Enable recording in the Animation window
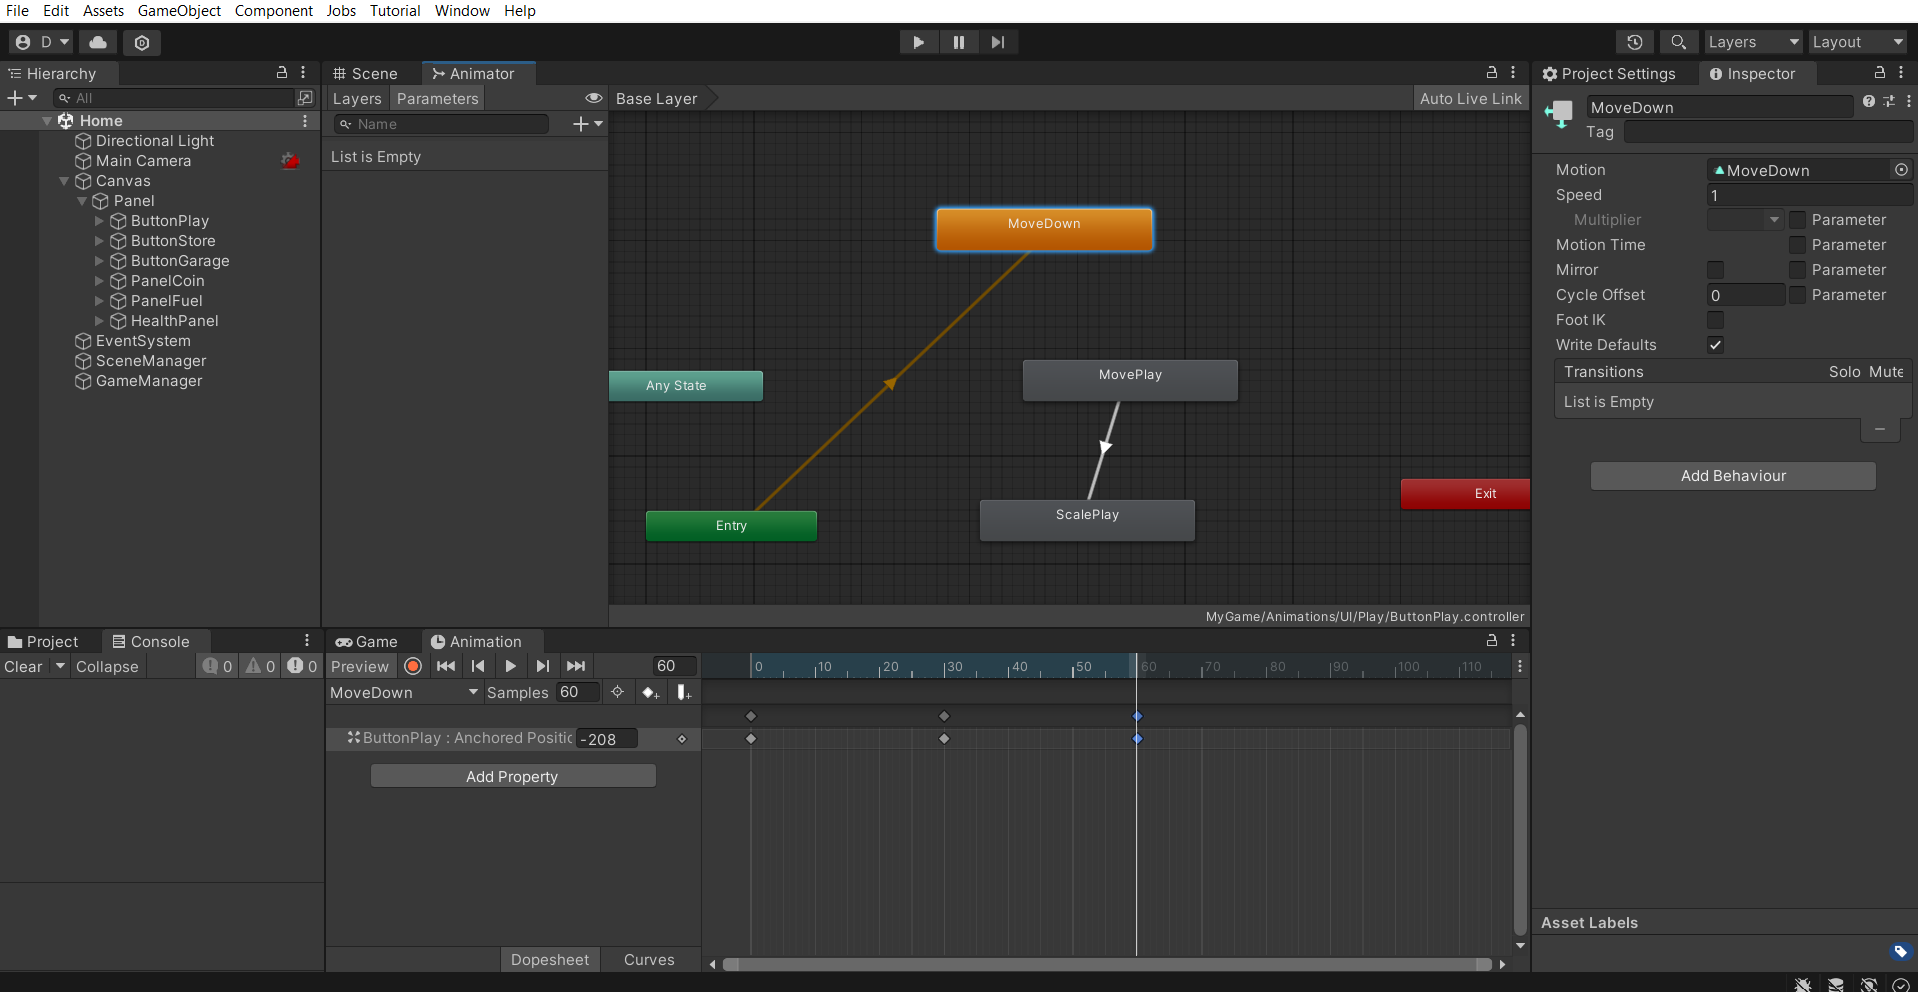The image size is (1918, 992). point(412,666)
